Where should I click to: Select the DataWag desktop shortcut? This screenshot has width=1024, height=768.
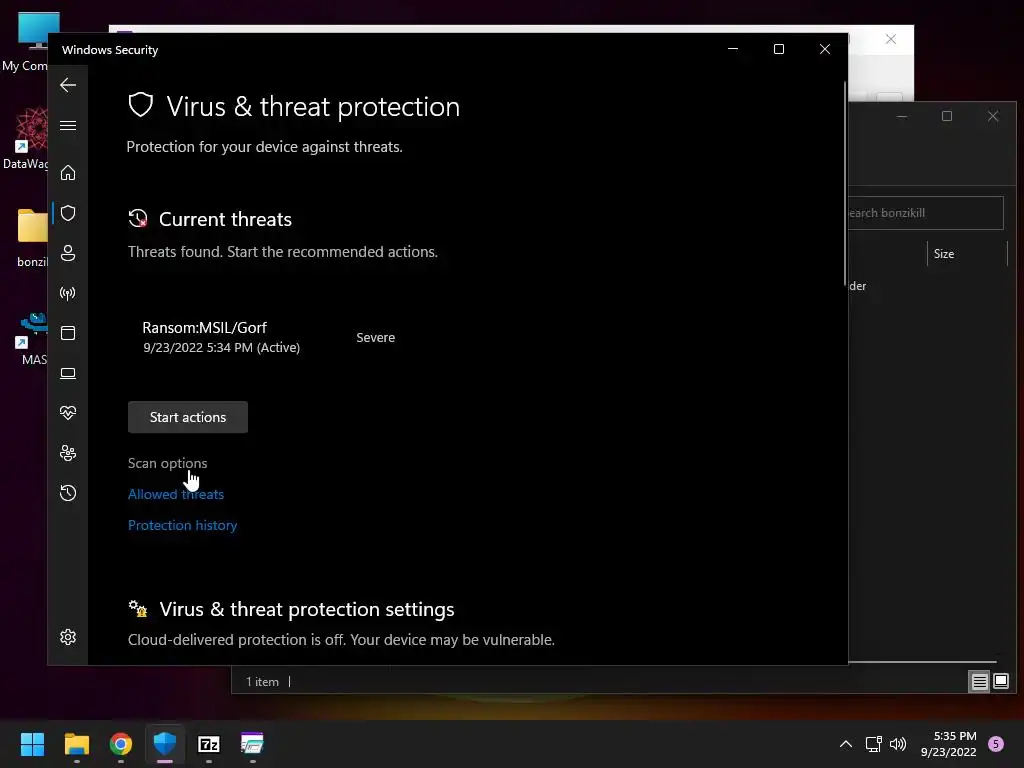coord(26,138)
